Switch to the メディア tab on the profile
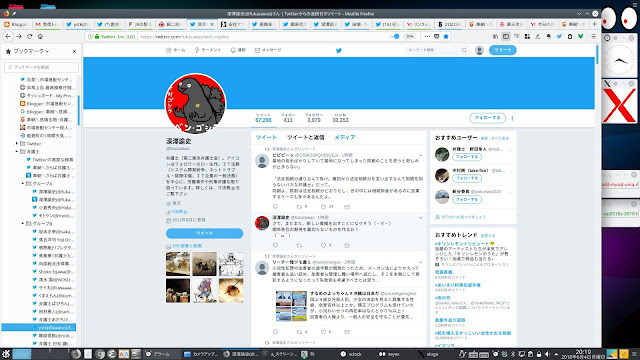This screenshot has height=360, width=640. tap(345, 138)
